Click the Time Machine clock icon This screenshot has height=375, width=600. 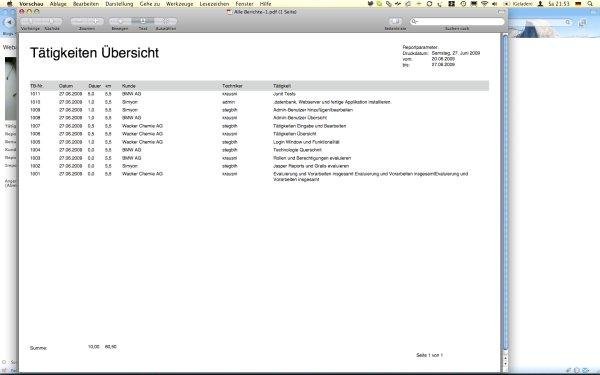click(463, 3)
